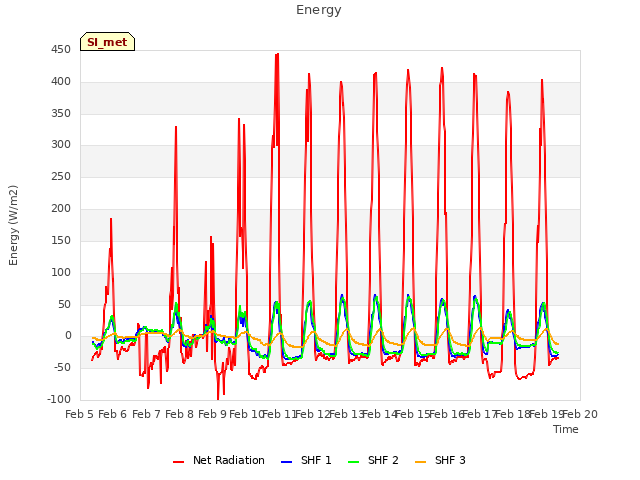This screenshot has height=480, width=640.
Task: Click the green SHF 2 legend swatch
Action: 353,462
